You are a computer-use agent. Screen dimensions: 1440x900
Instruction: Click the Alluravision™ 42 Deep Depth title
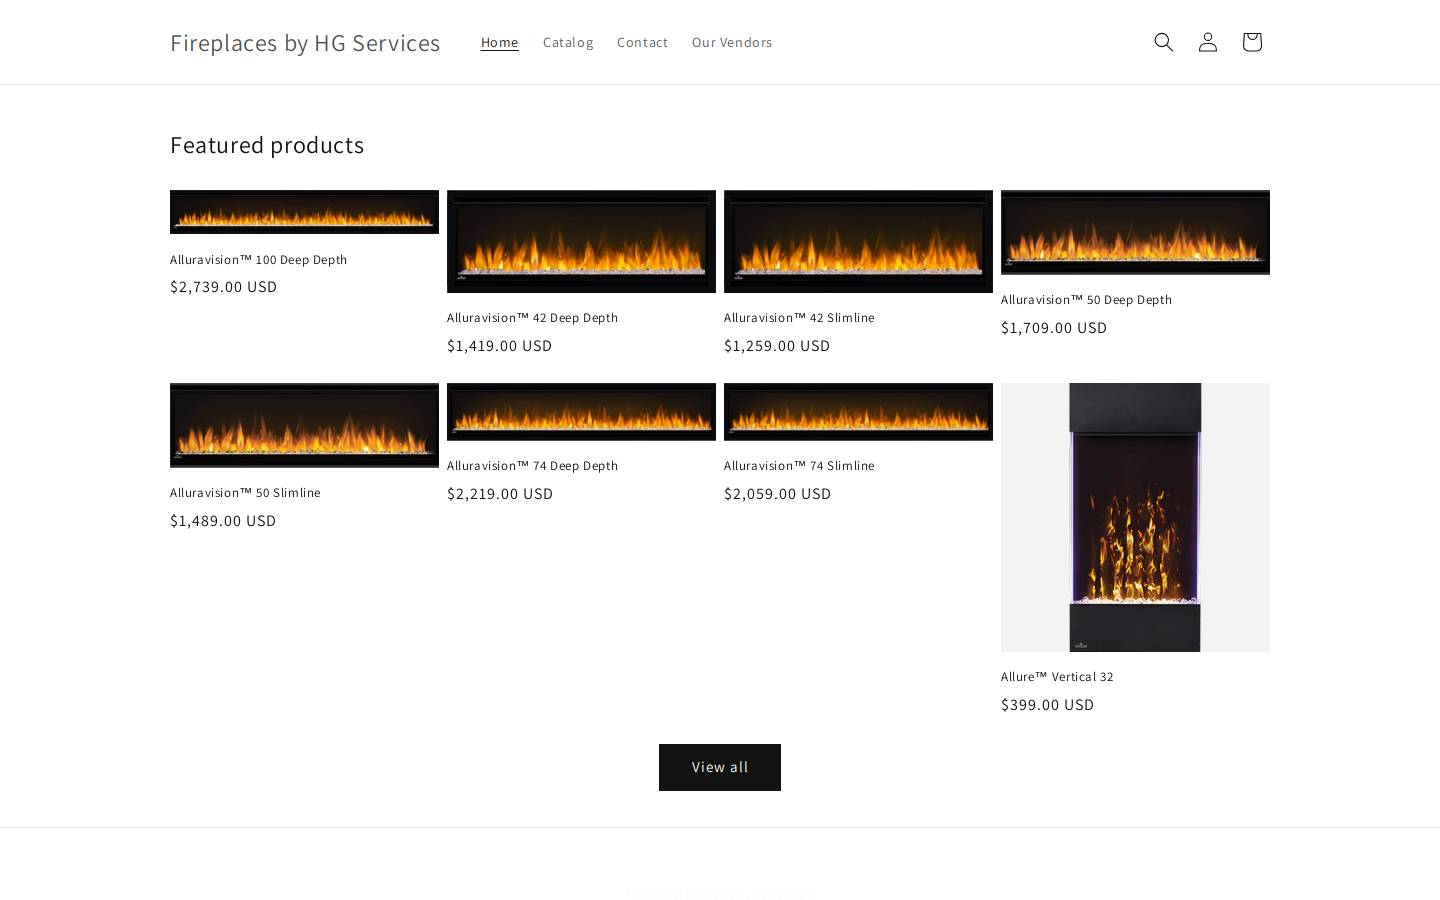coord(533,318)
